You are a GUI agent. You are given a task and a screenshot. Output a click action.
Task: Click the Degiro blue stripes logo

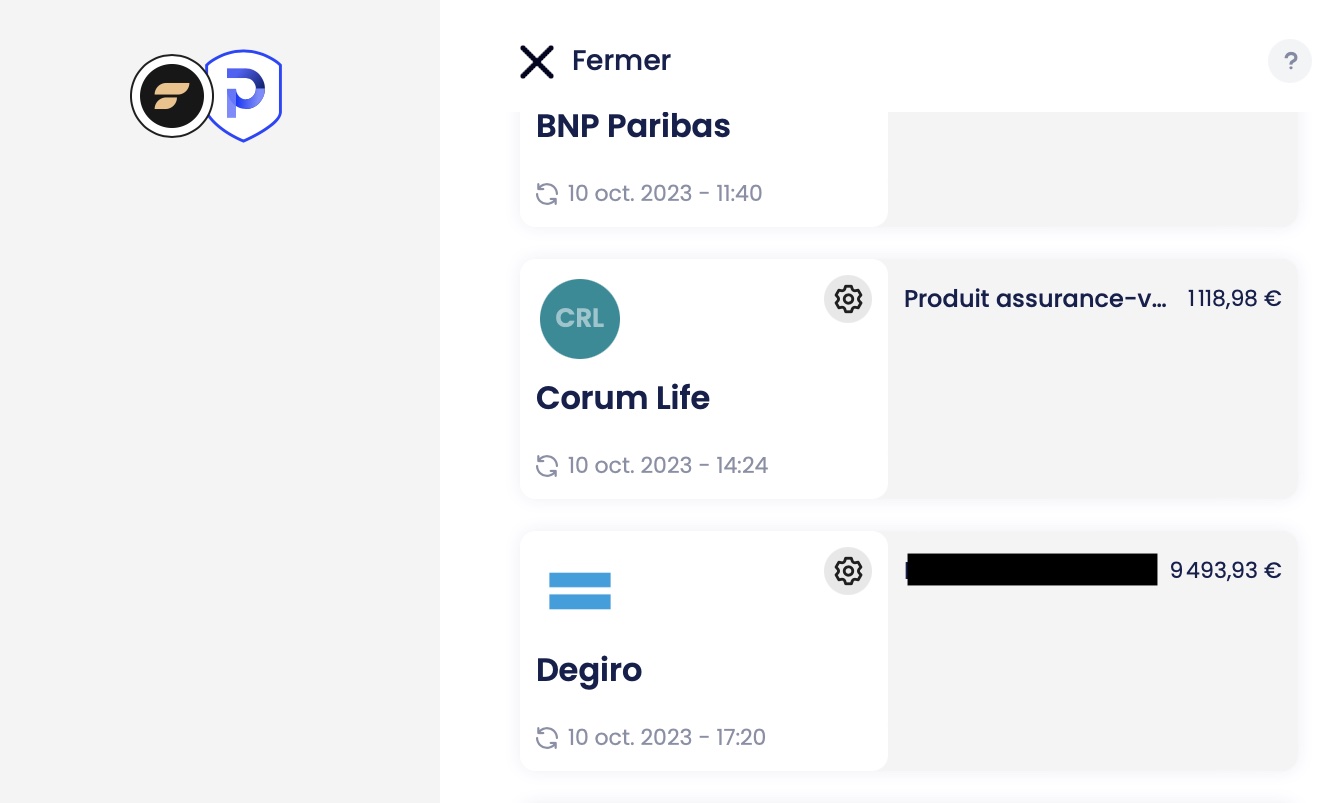580,591
